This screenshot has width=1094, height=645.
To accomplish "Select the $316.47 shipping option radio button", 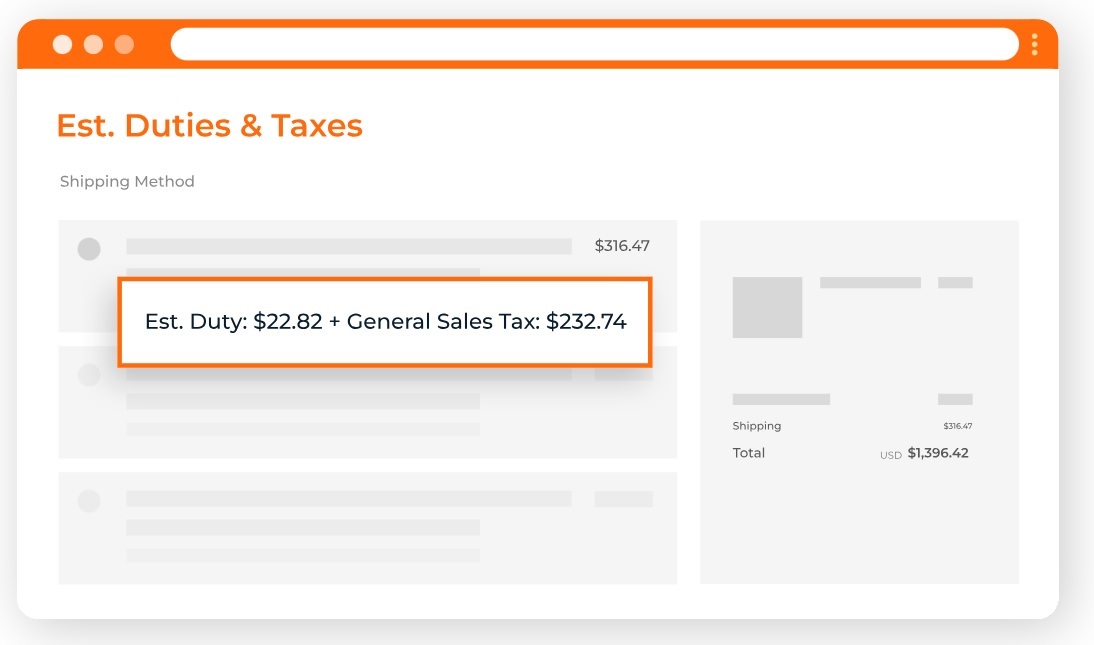I will click(x=89, y=249).
